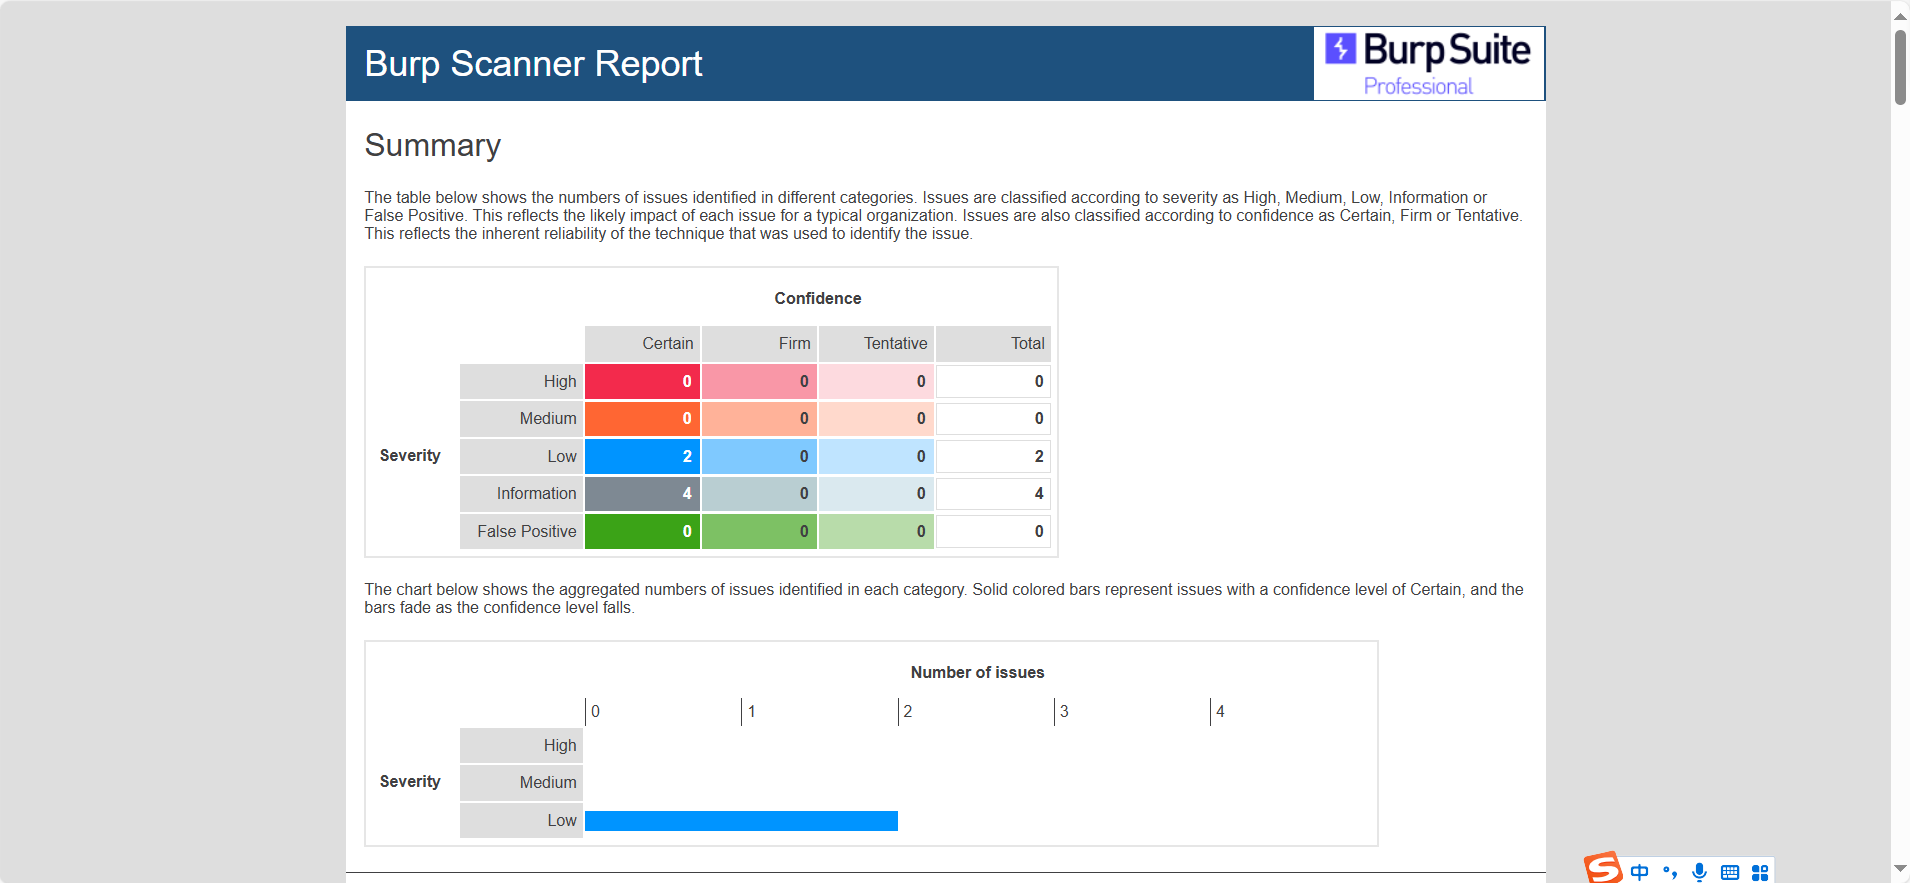Click the Burp Scanner Report title

[533, 64]
